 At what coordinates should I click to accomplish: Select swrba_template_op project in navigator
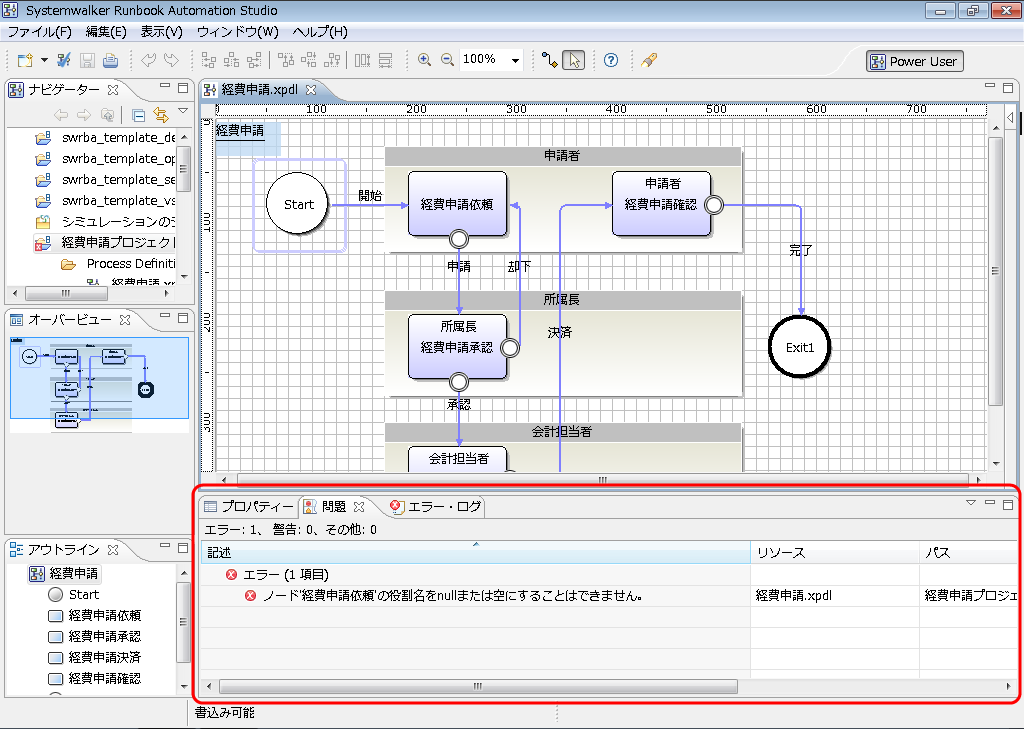[118, 159]
